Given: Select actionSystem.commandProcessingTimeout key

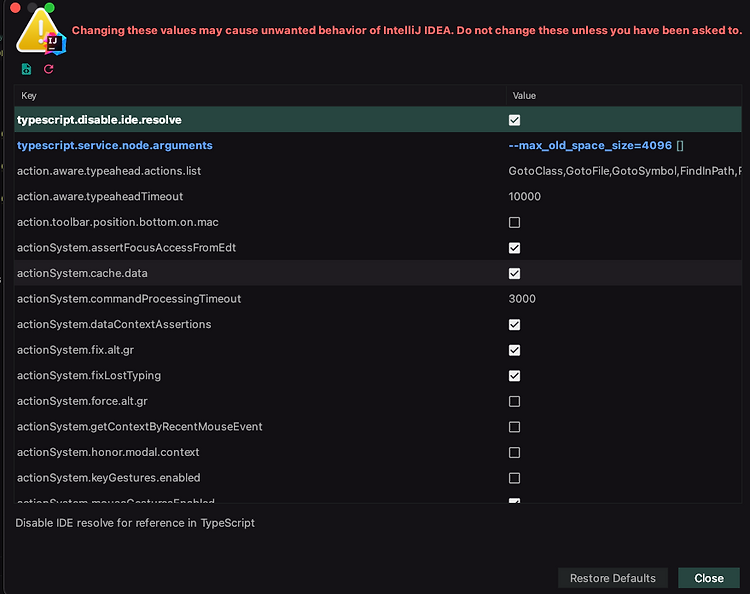Looking at the screenshot, I should tap(129, 299).
